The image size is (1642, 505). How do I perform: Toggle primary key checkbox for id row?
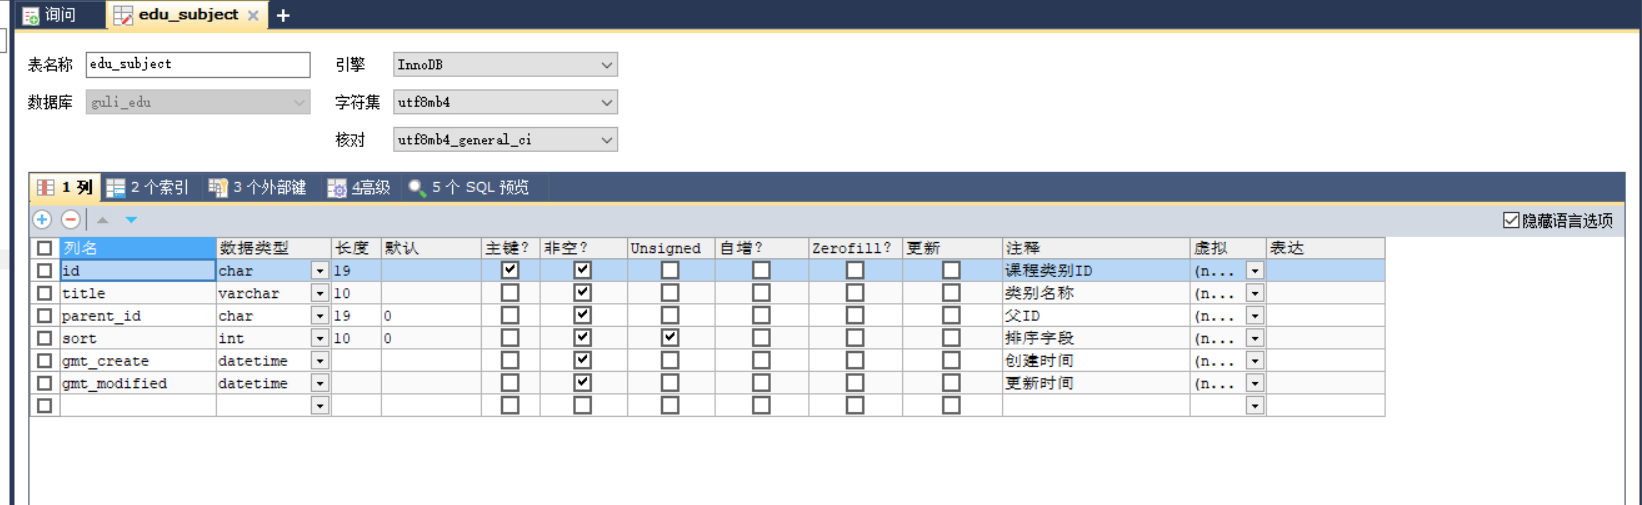[510, 270]
